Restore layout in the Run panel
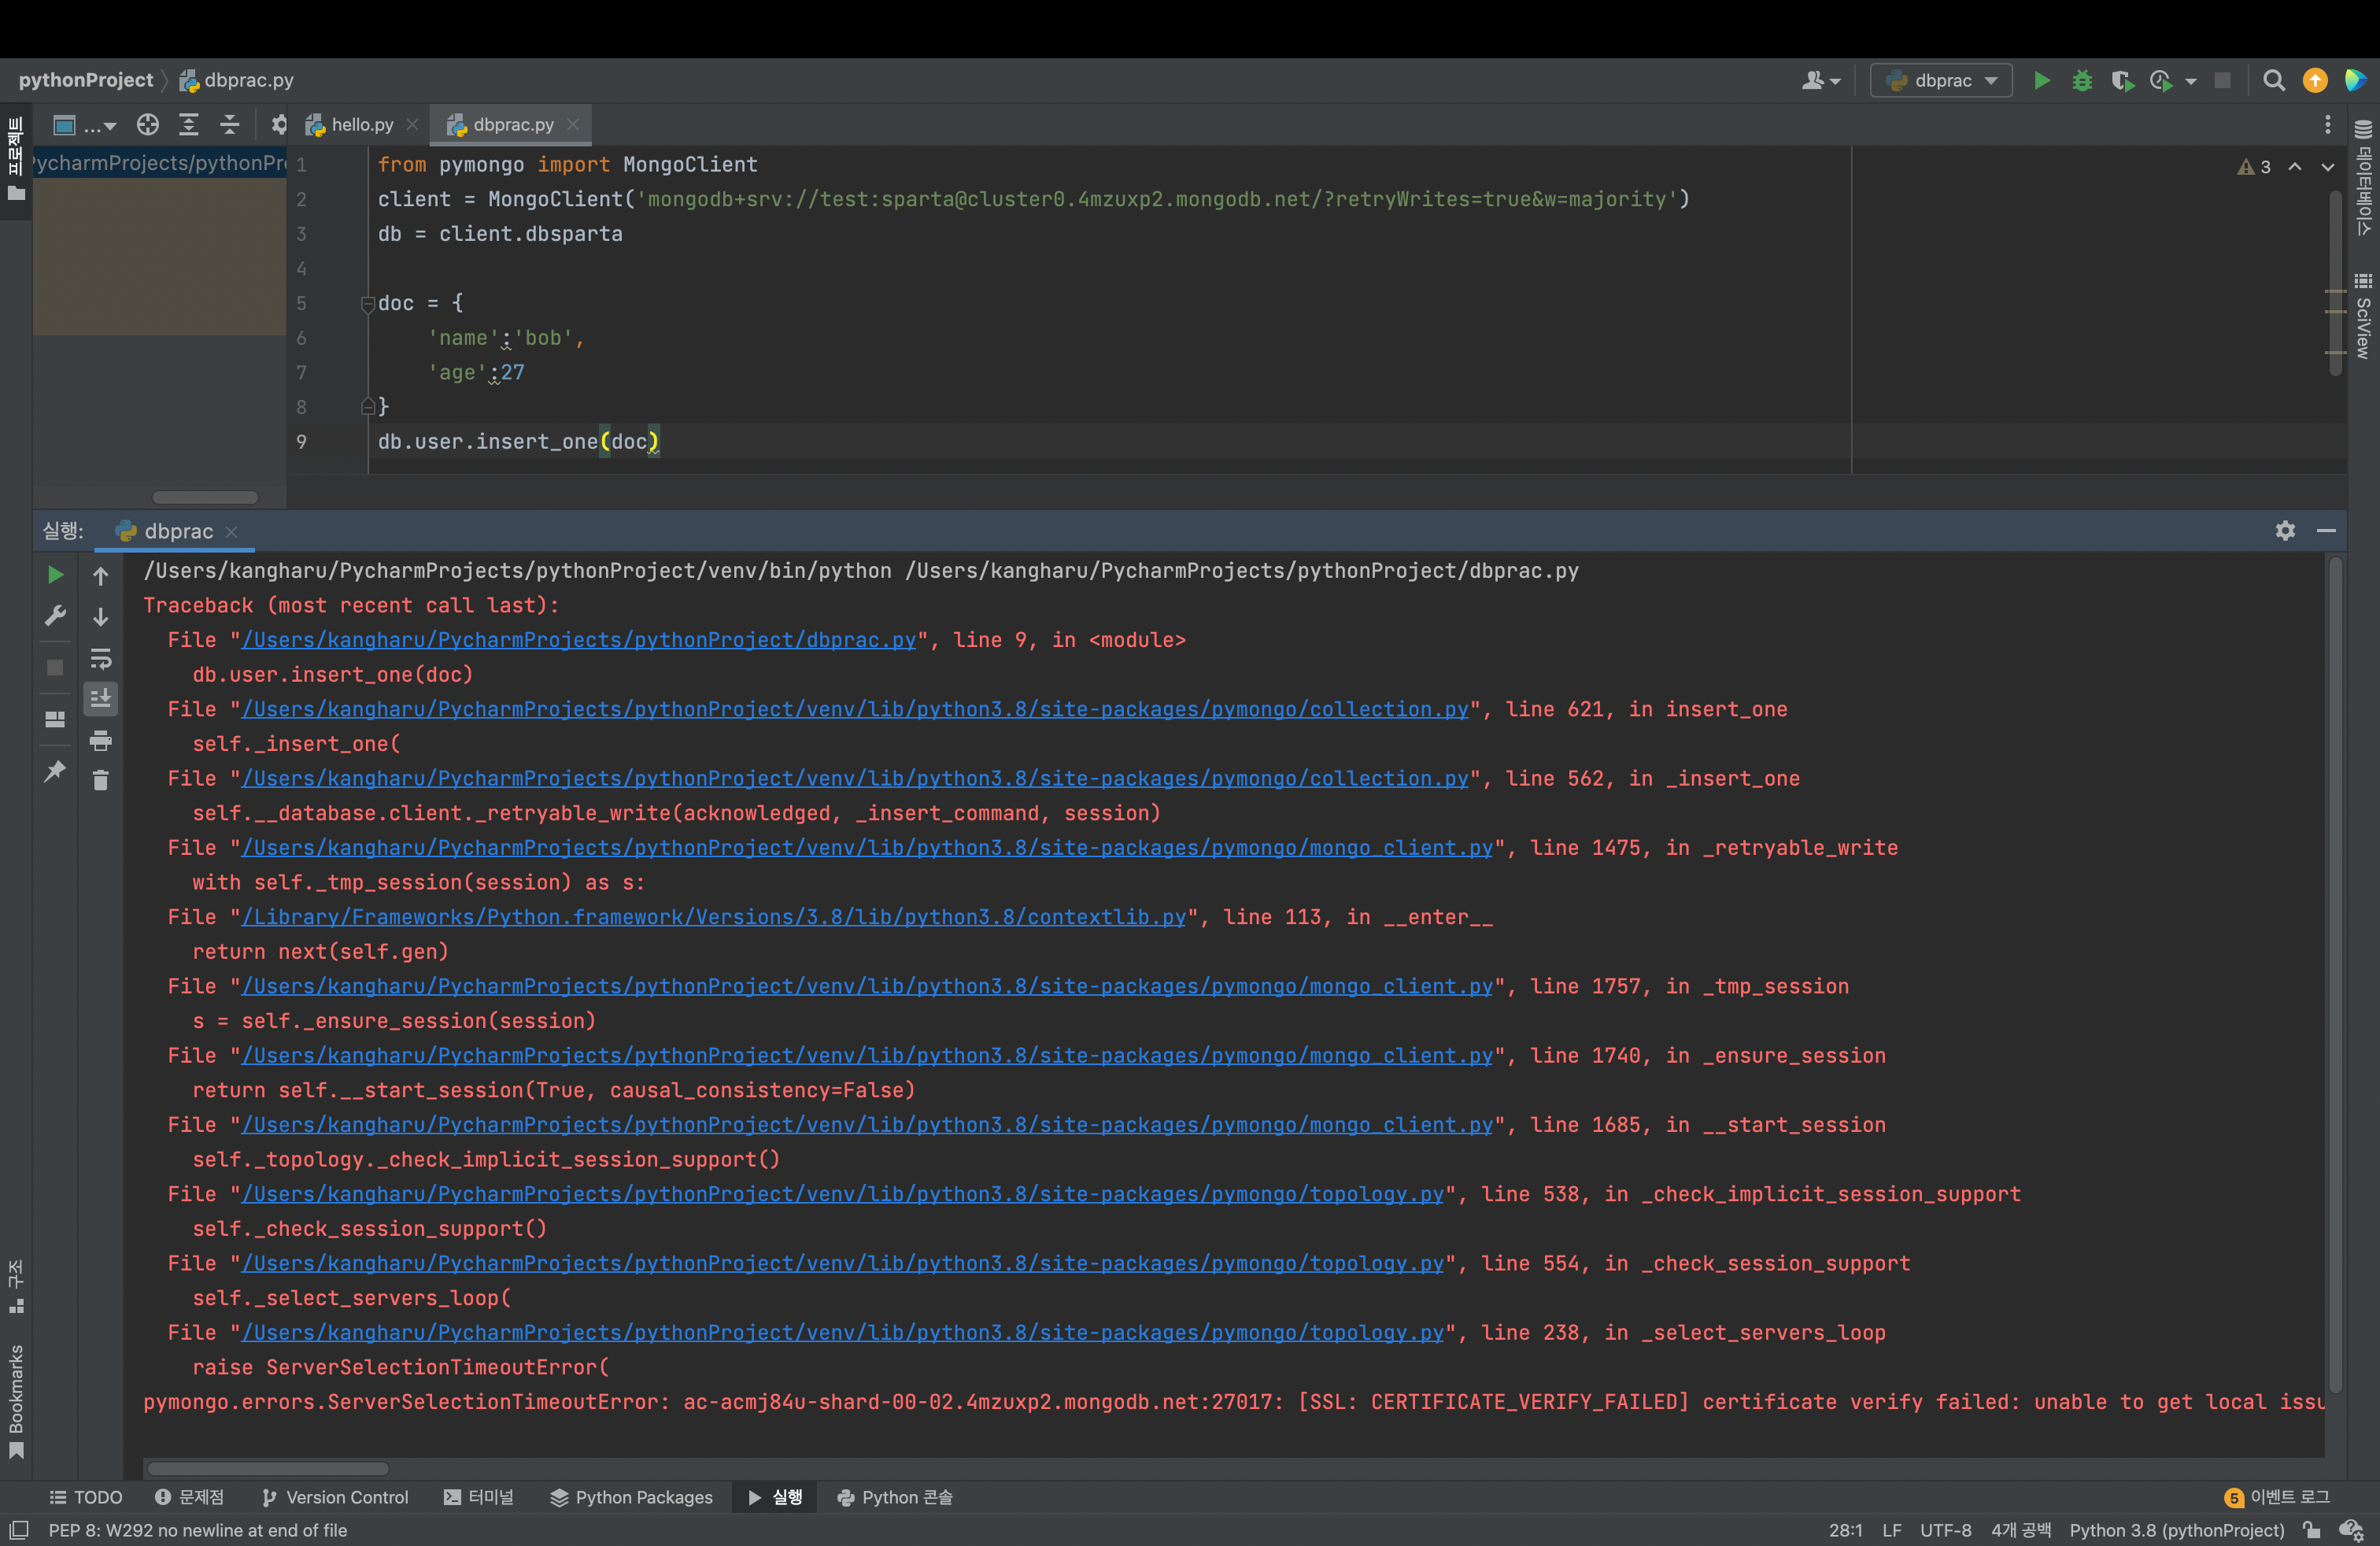Image resolution: width=2380 pixels, height=1546 pixels. 56,719
